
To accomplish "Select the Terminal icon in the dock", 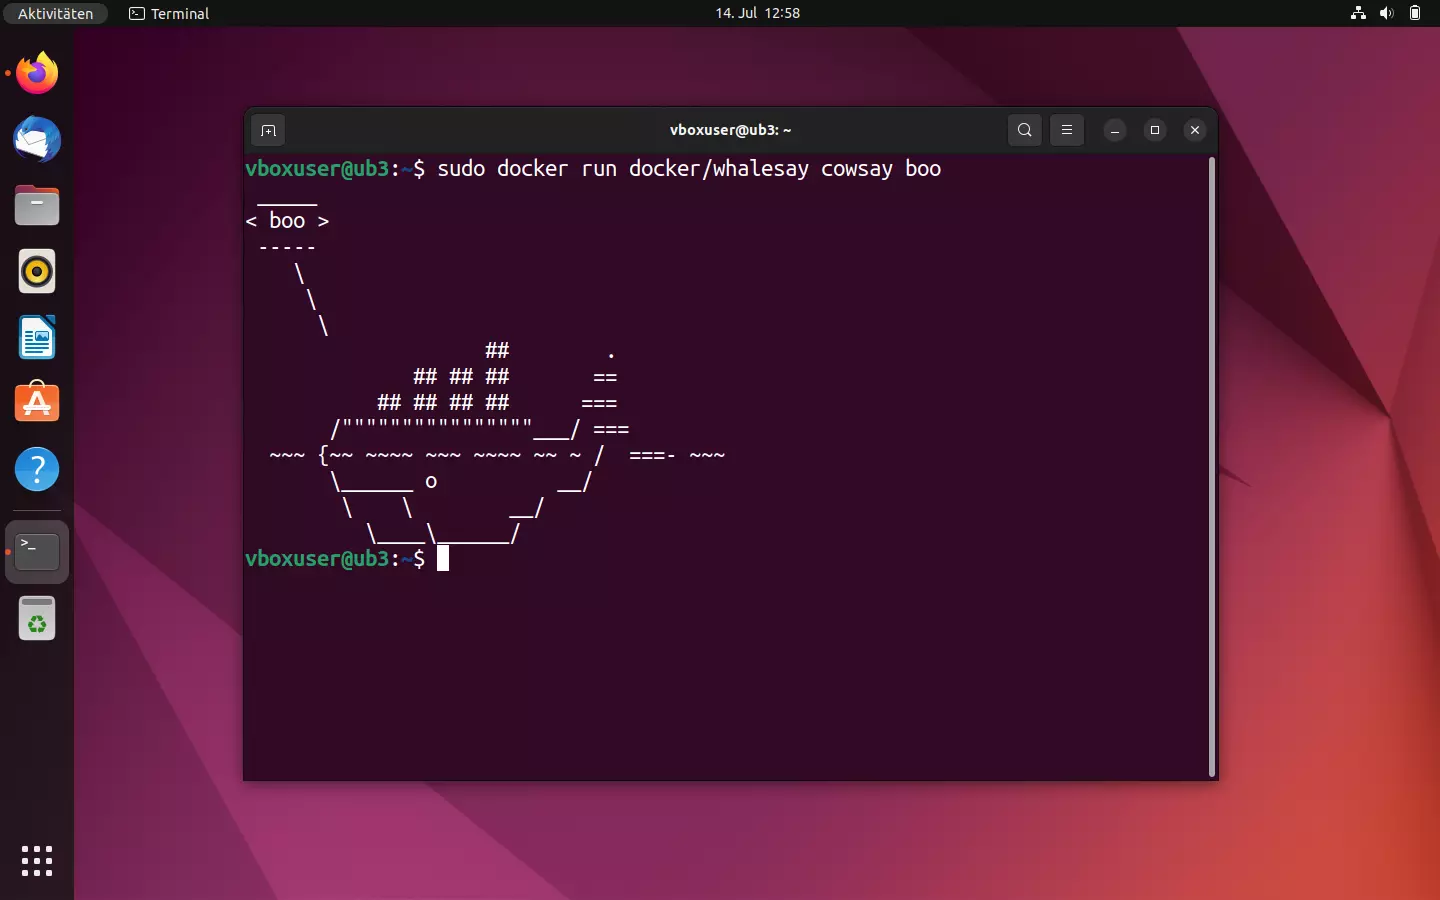I will pos(36,551).
